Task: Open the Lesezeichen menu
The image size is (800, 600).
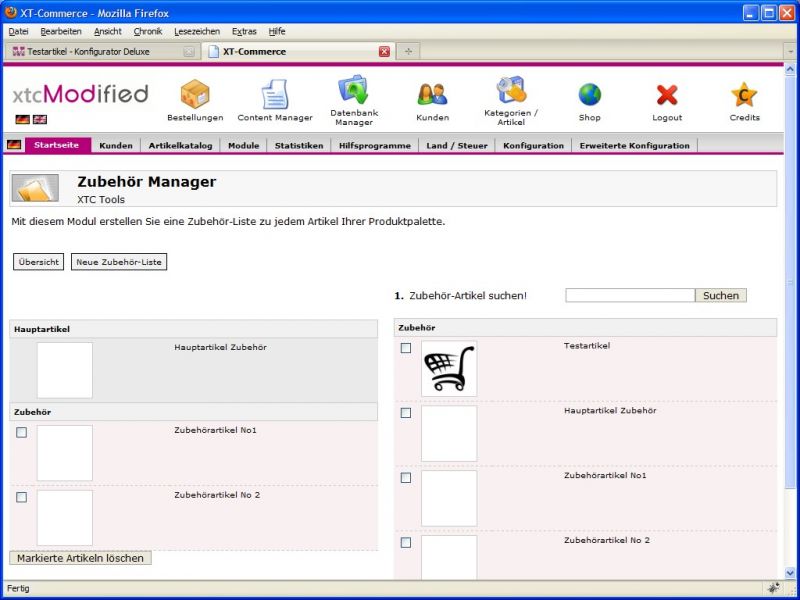Action: click(x=197, y=31)
